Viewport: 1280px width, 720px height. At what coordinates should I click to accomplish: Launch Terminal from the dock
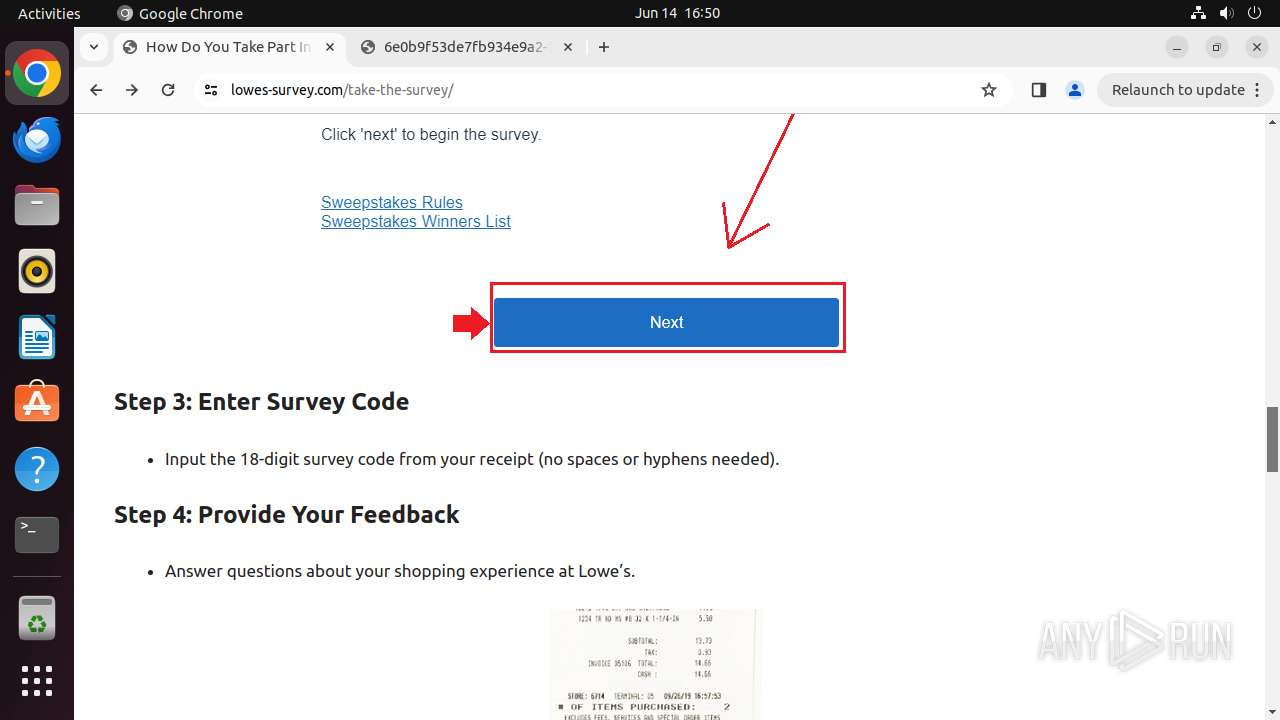tap(37, 535)
